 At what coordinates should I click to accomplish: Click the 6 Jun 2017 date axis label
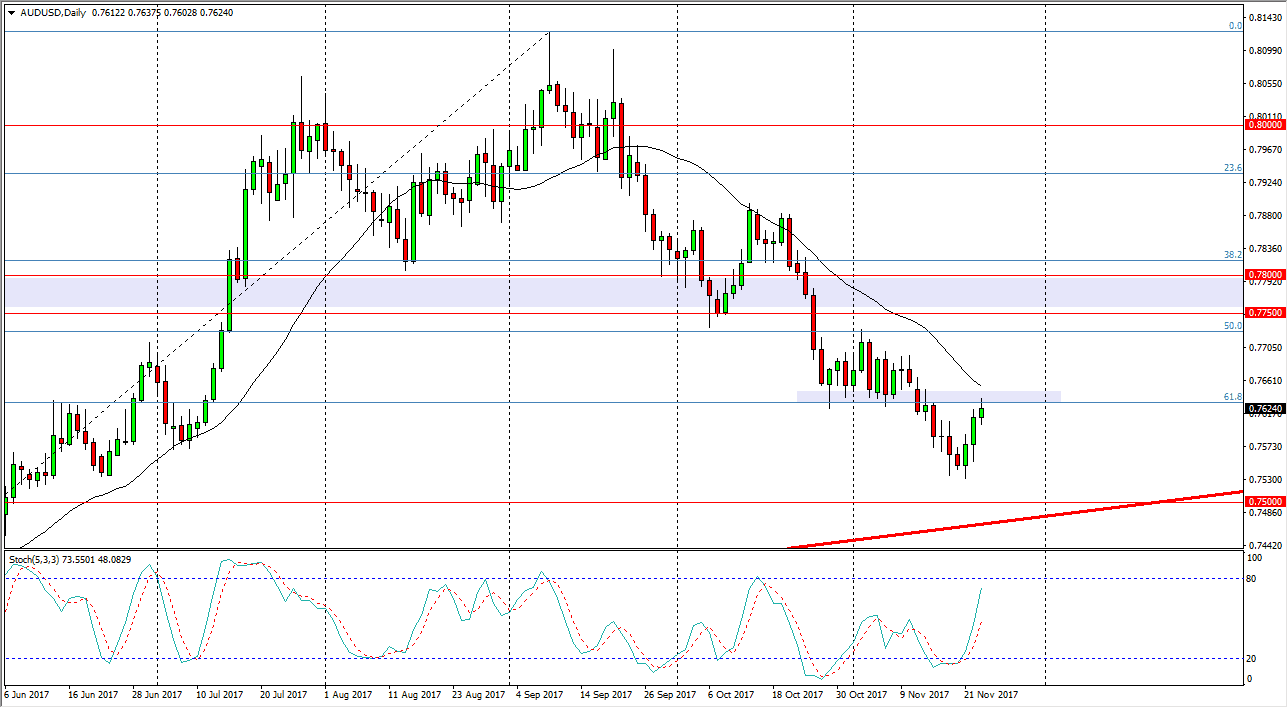tap(27, 693)
